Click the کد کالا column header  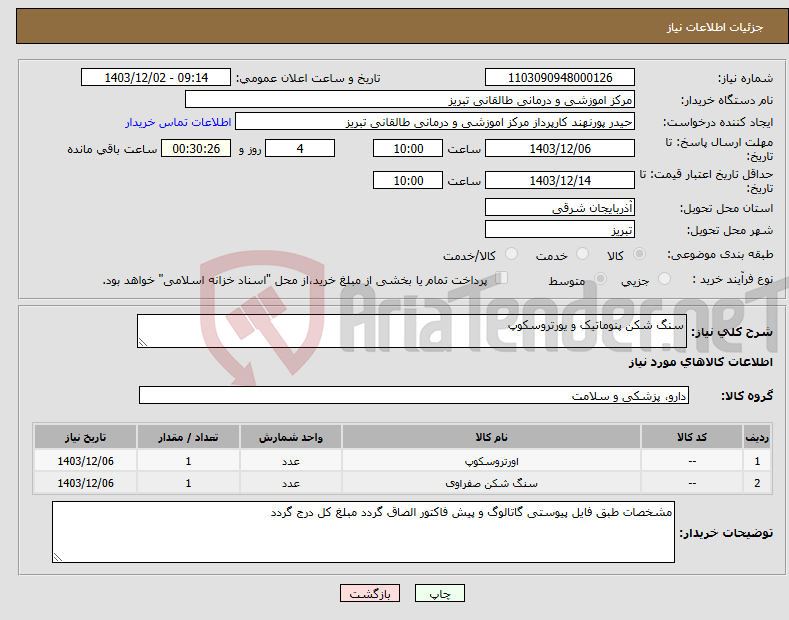[x=692, y=437]
